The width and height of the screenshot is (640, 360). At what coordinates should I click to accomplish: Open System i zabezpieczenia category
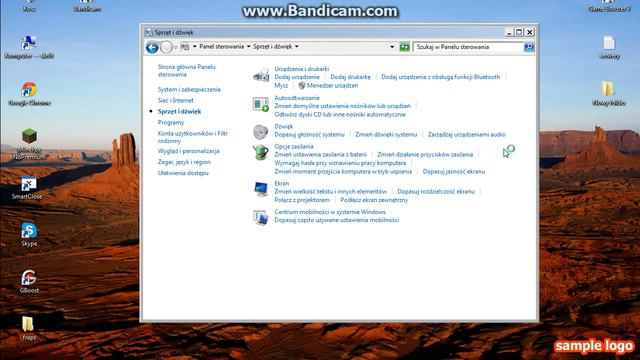pos(189,89)
